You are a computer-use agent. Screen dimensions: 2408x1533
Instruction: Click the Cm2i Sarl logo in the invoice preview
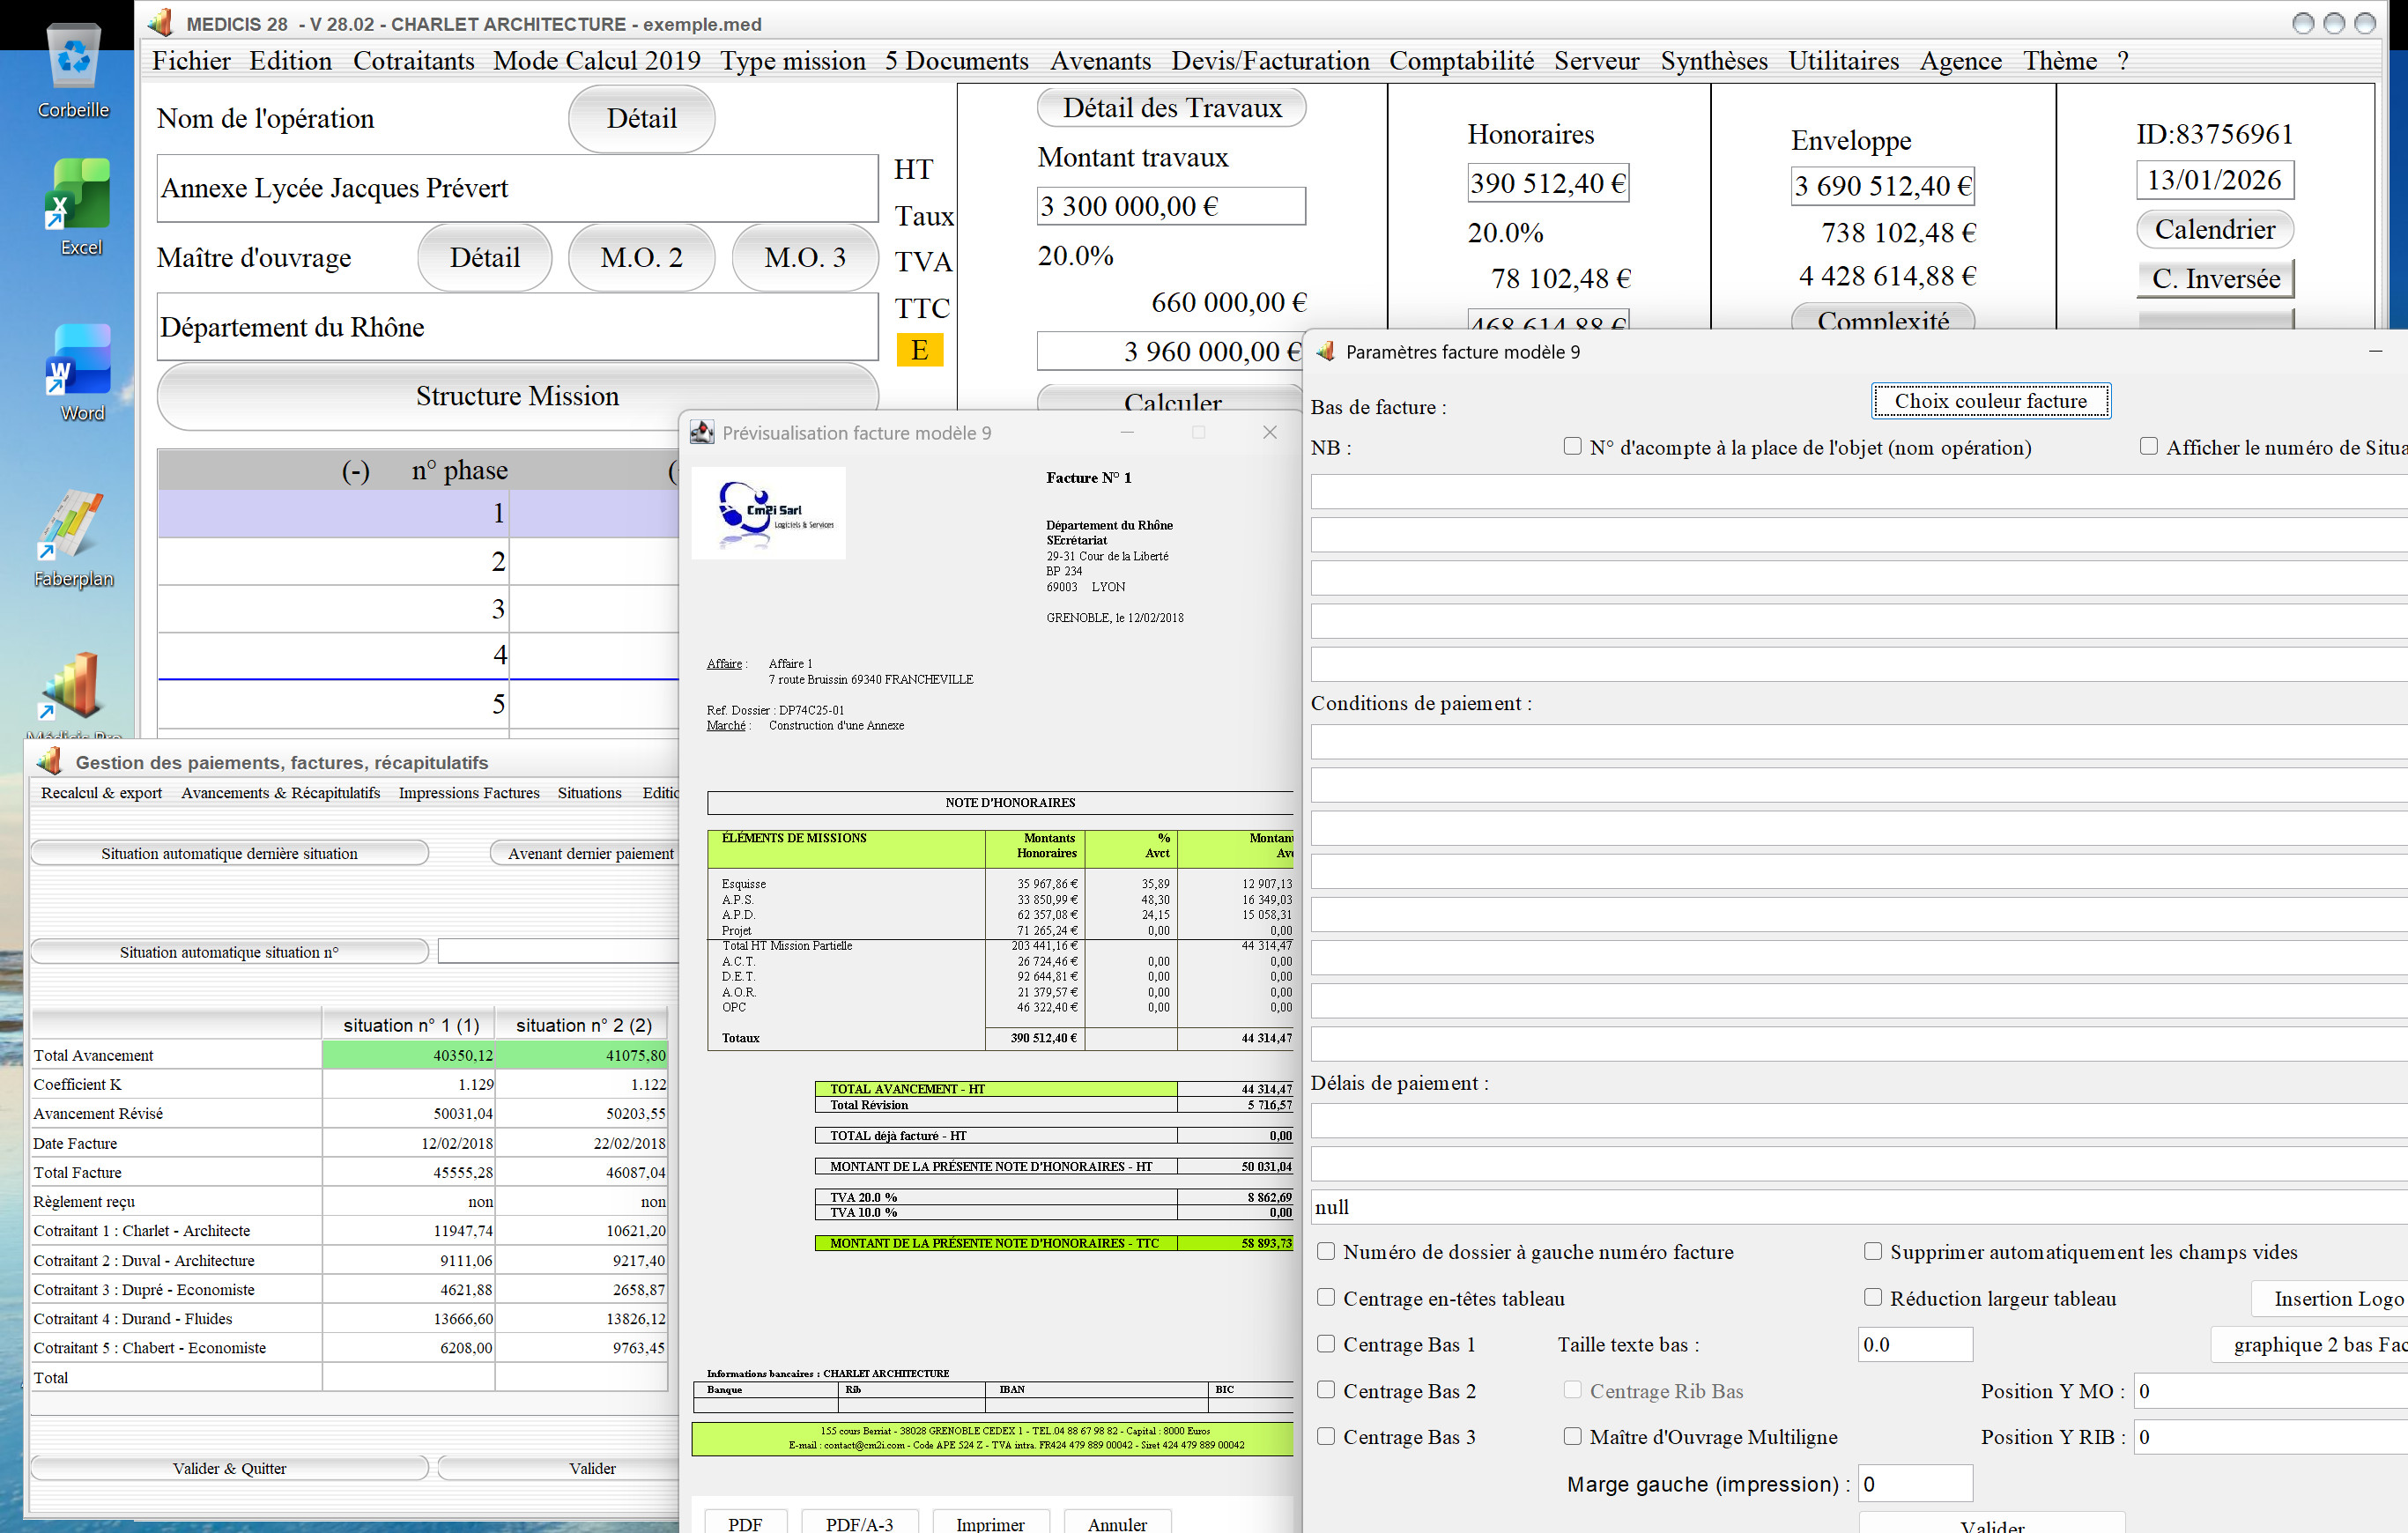769,513
